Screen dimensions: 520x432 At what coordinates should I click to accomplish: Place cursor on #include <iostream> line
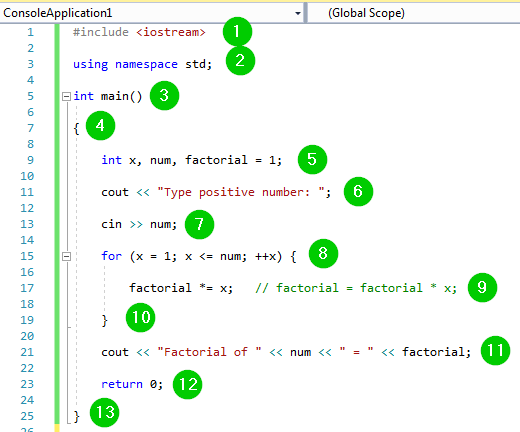(139, 32)
